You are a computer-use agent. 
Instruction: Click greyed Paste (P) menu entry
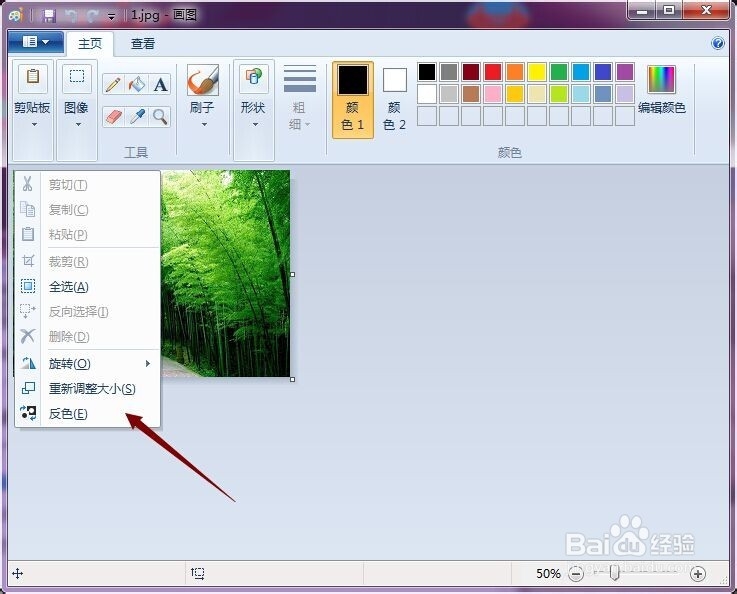(x=88, y=234)
